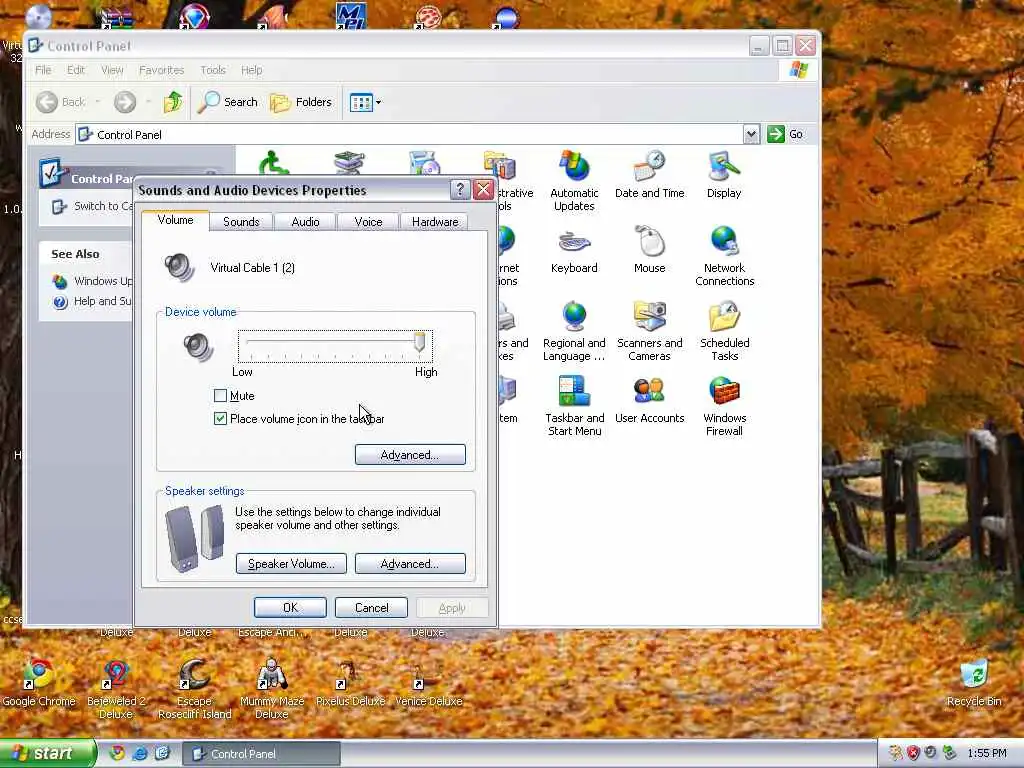1024x768 pixels.
Task: Click Advanced button in Speaker settings
Action: click(x=410, y=564)
